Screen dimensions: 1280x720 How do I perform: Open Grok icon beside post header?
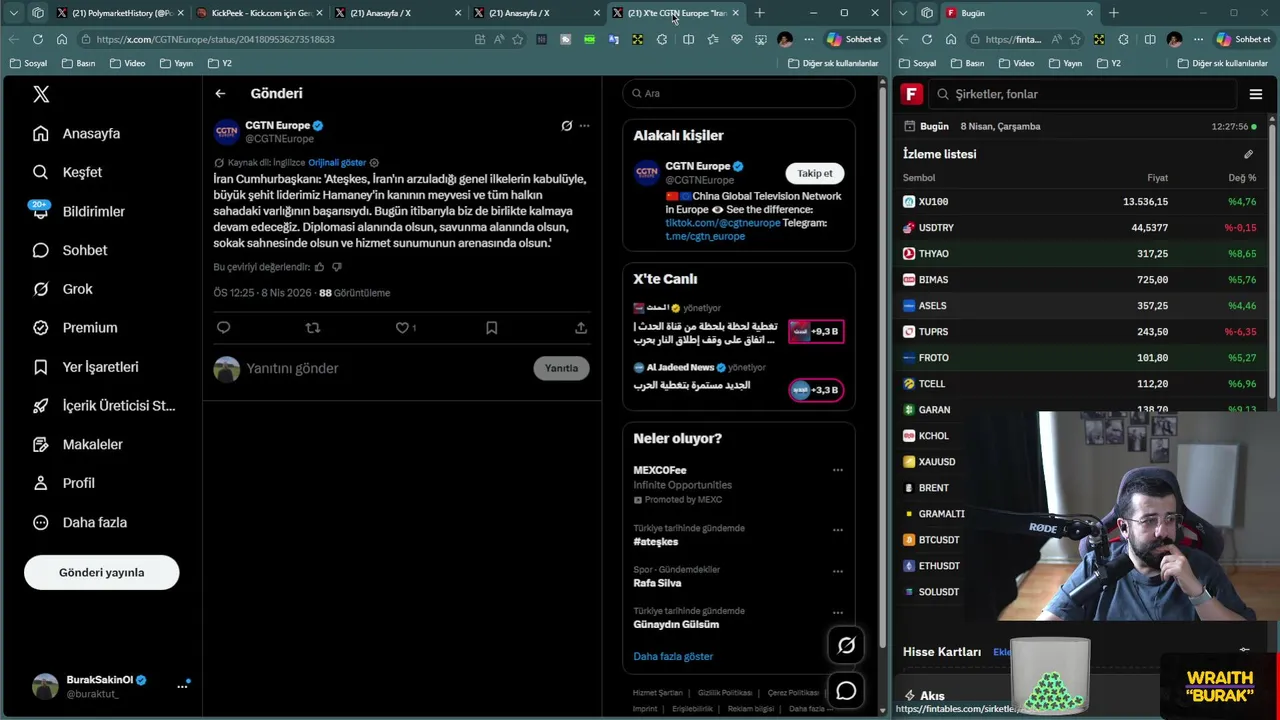[x=566, y=126]
